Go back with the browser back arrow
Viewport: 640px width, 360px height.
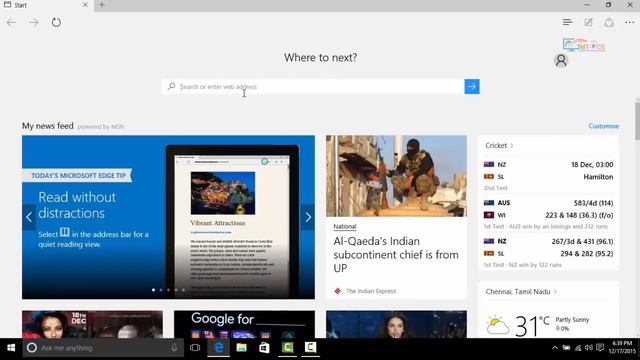click(11, 22)
